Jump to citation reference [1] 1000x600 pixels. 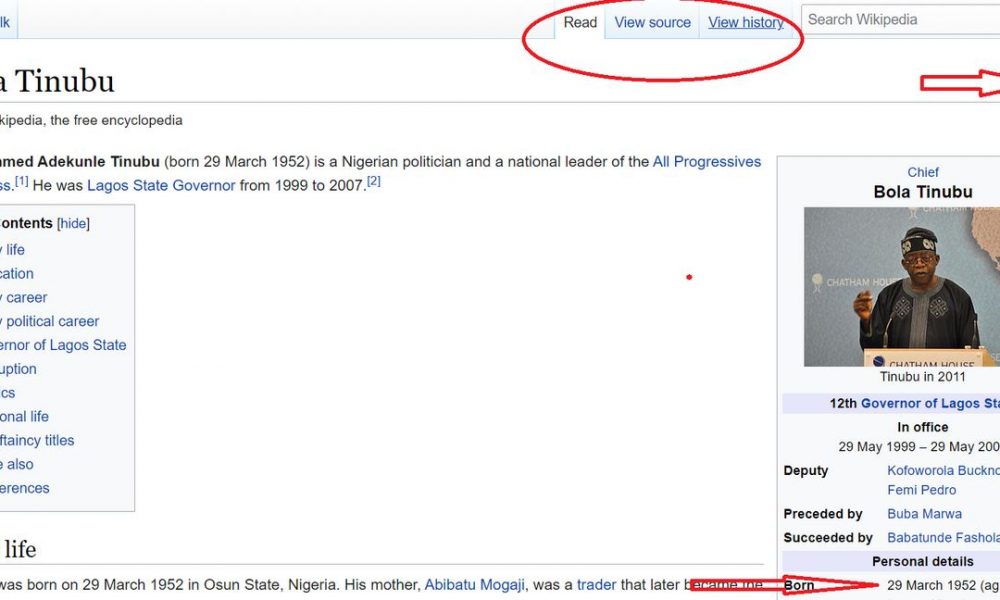[x=21, y=181]
